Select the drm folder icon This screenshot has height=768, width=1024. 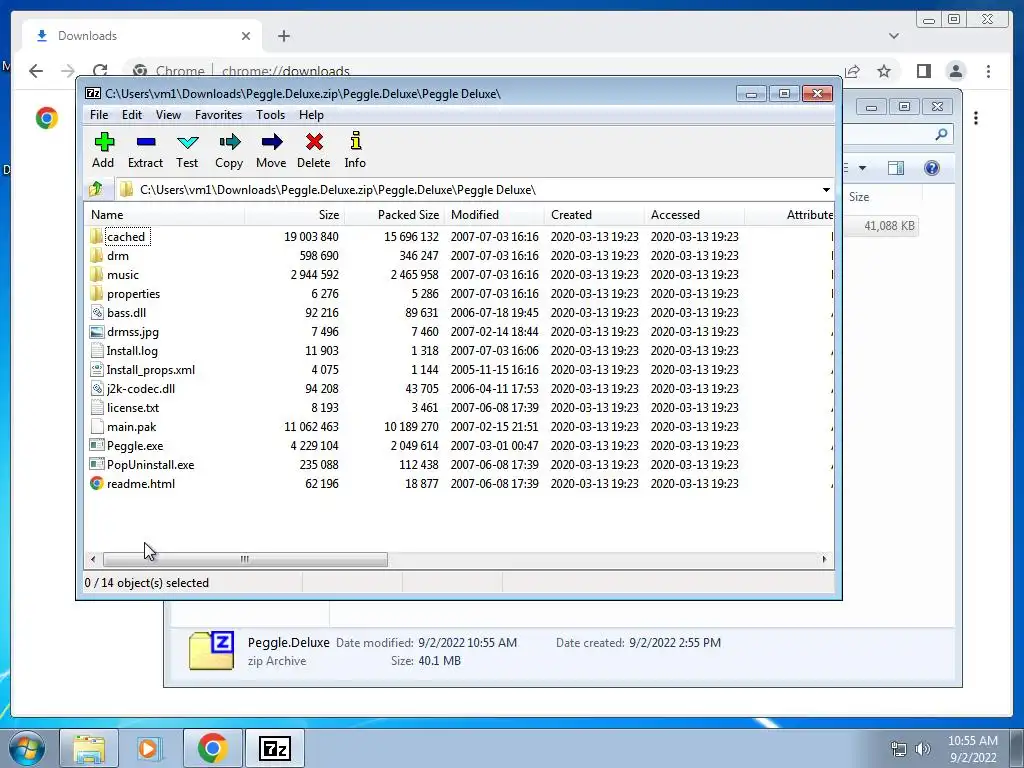[x=97, y=255]
